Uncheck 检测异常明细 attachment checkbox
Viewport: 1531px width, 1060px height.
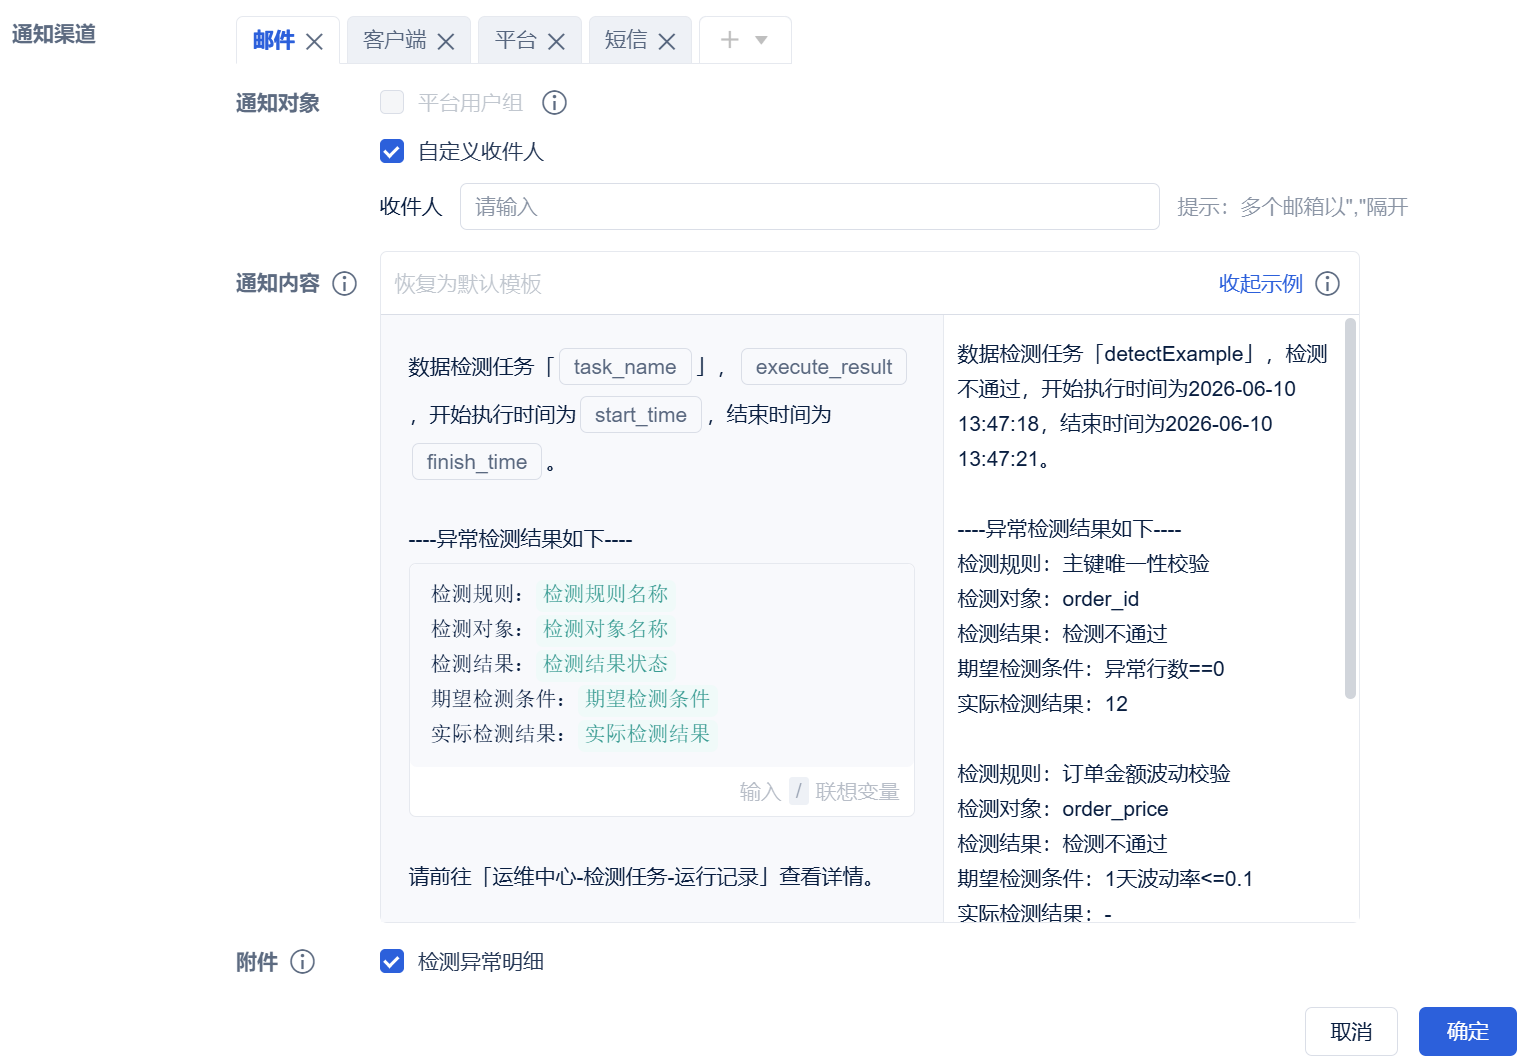pos(392,961)
